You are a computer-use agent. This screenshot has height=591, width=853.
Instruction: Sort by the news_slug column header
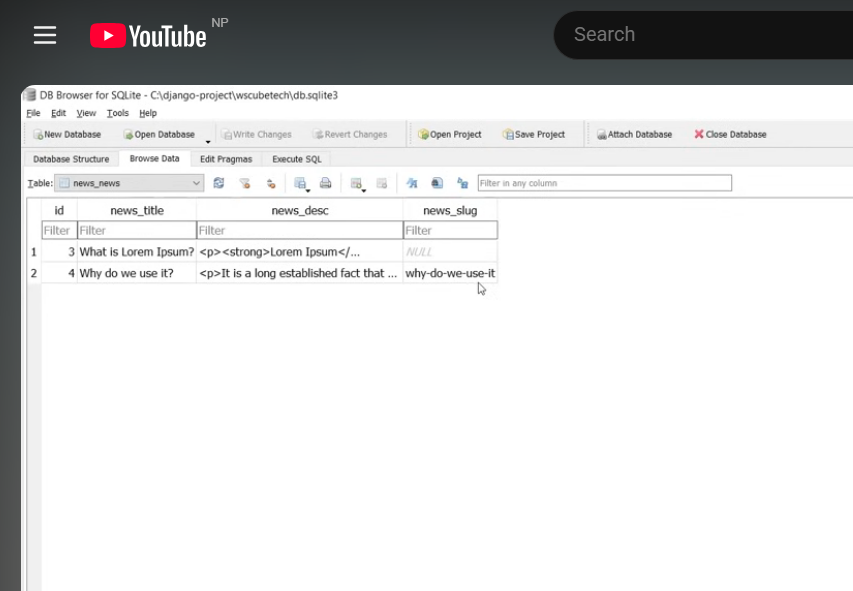[450, 211]
